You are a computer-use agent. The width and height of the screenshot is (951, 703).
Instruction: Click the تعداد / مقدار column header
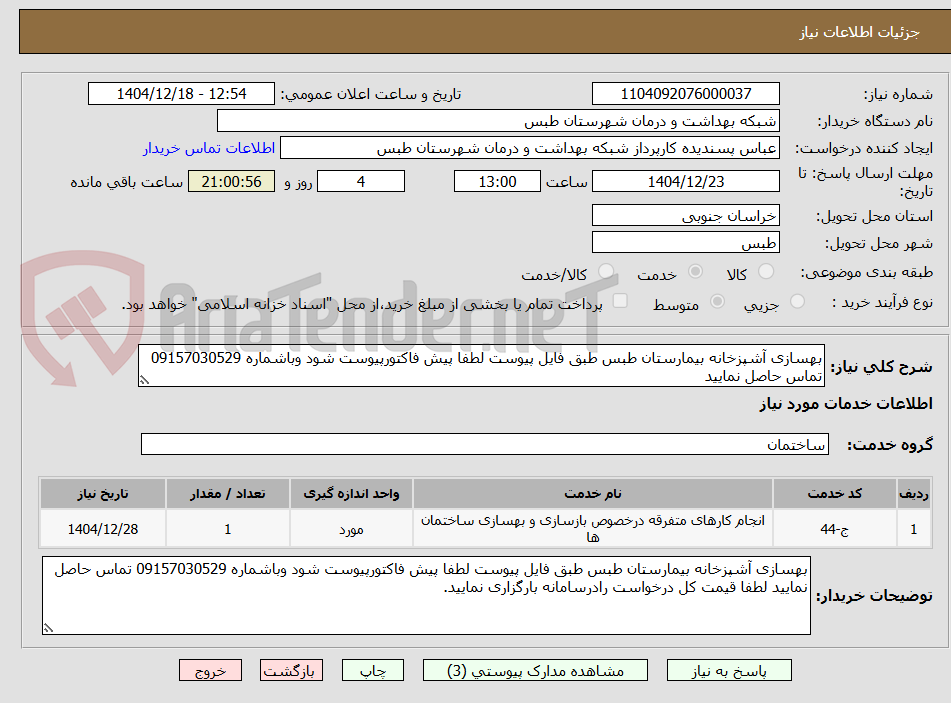tap(227, 494)
